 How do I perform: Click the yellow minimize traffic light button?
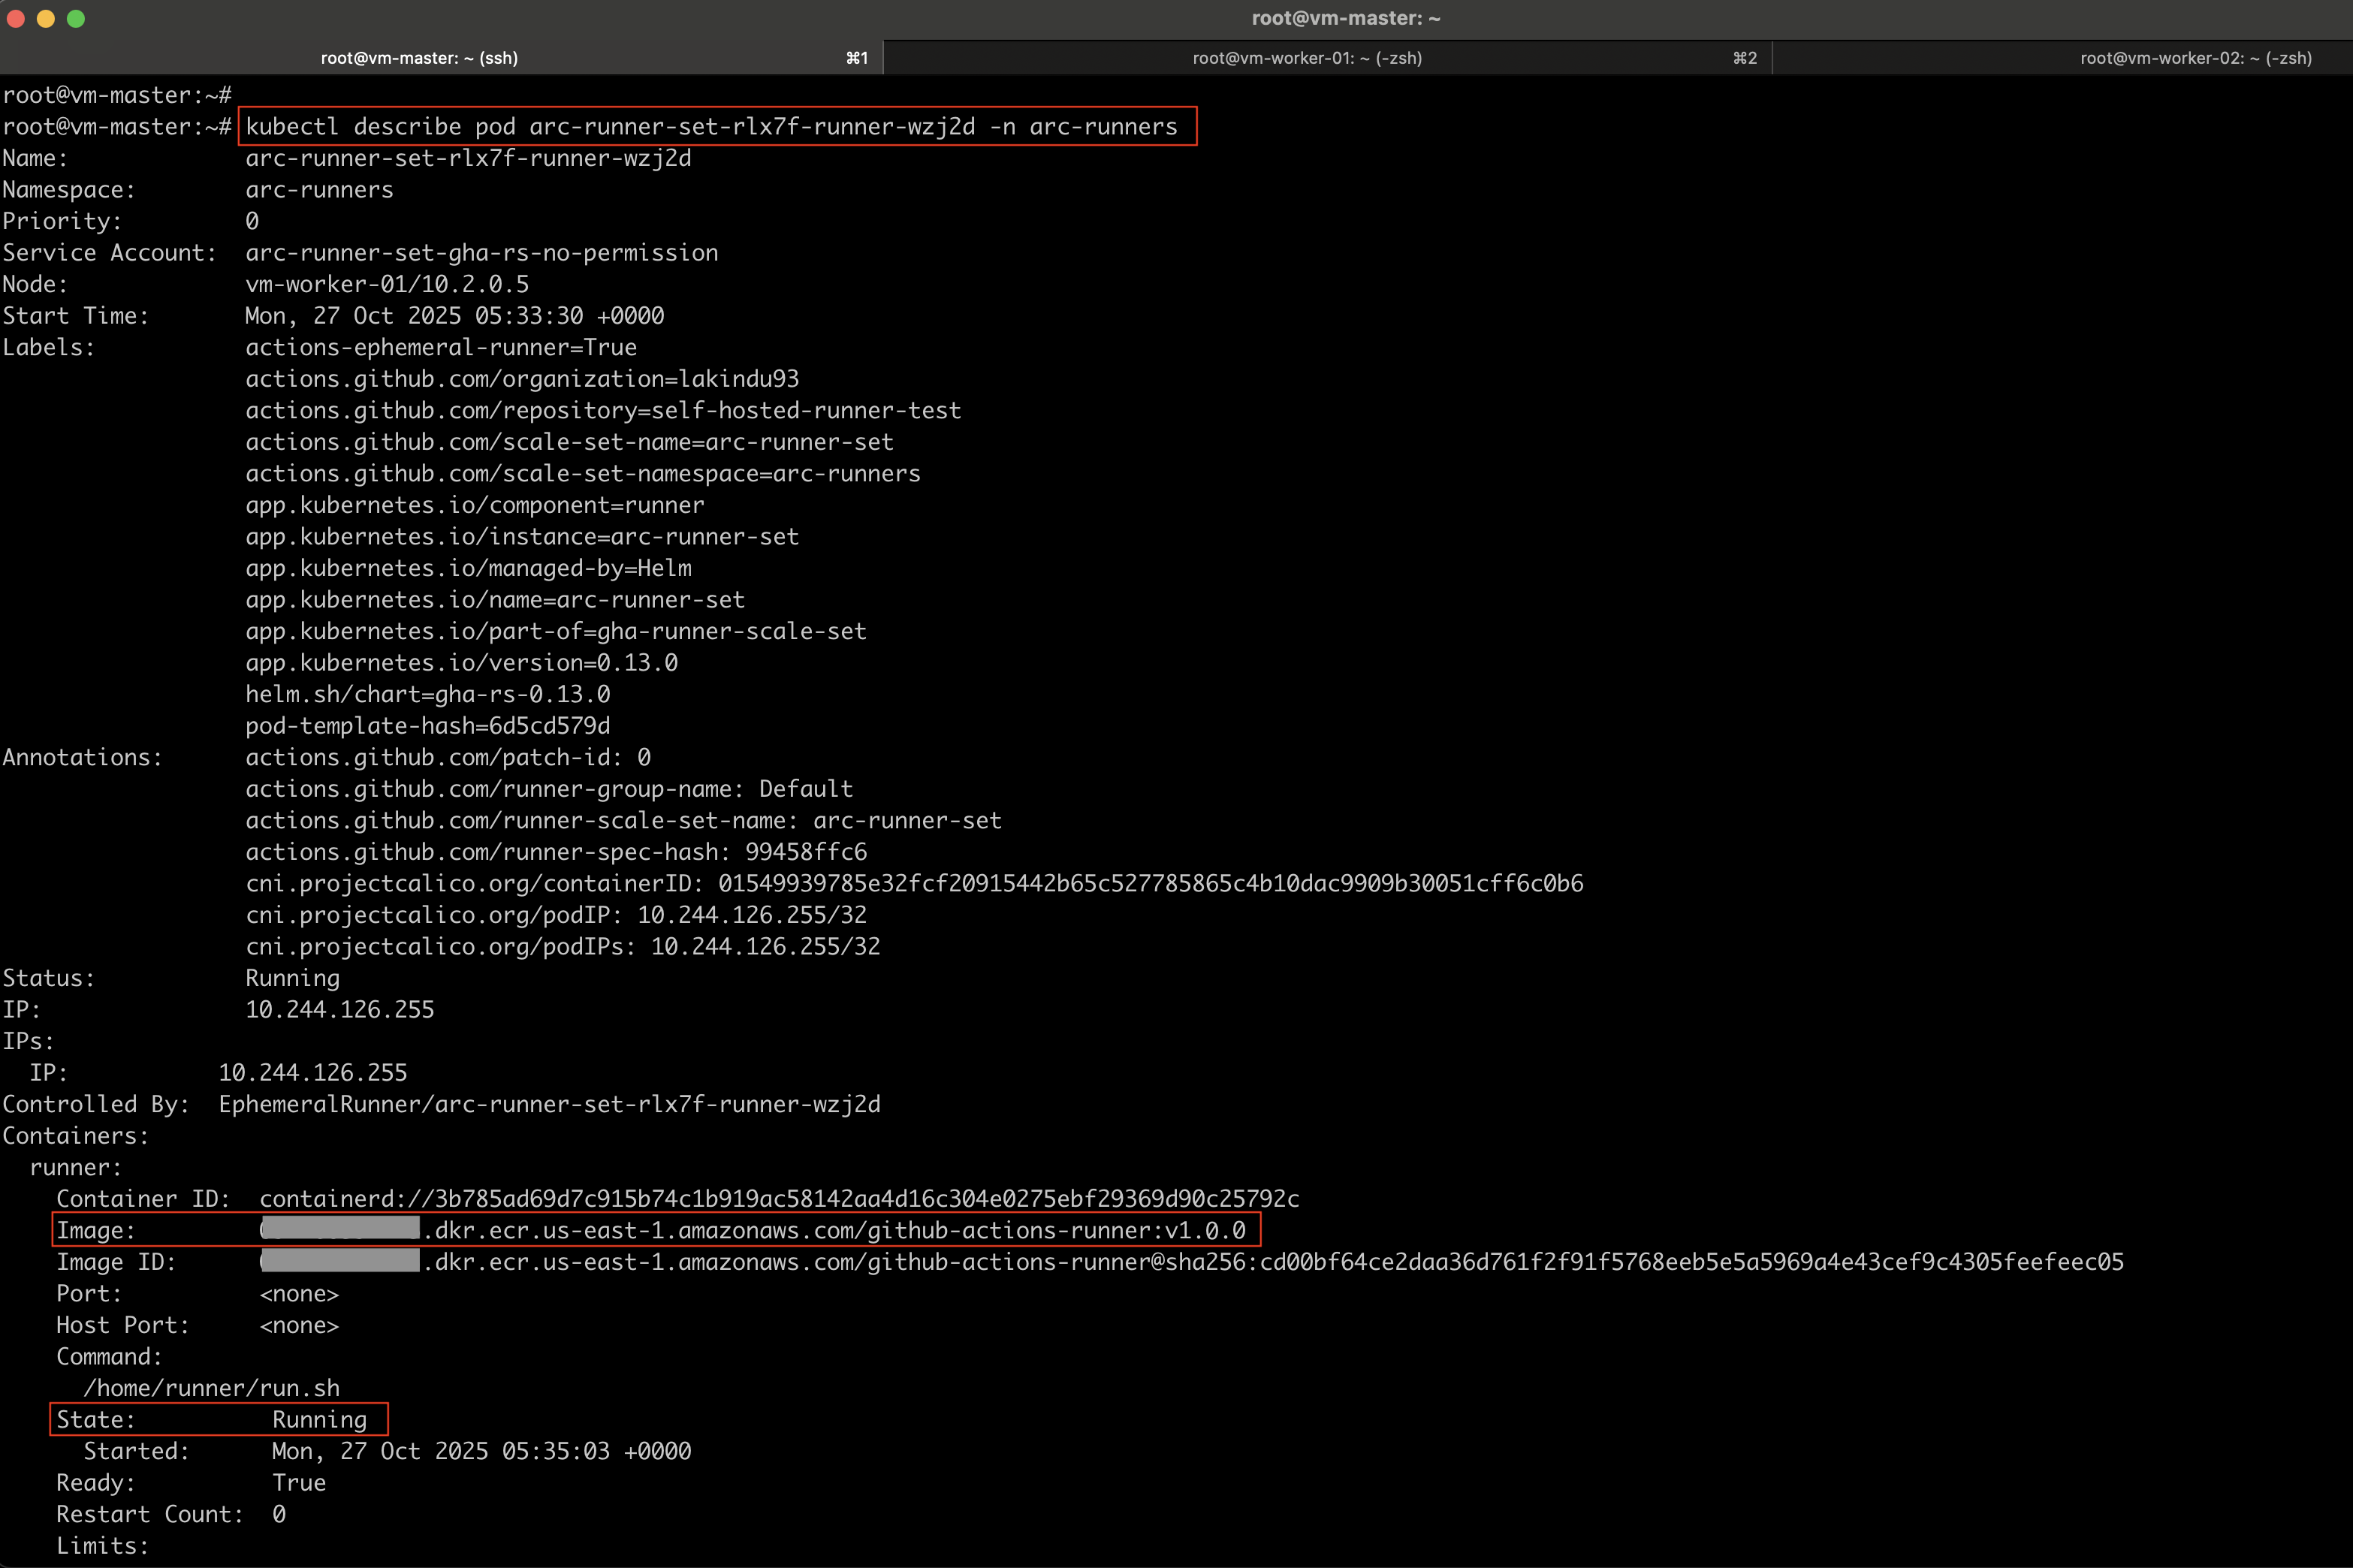pos(46,18)
